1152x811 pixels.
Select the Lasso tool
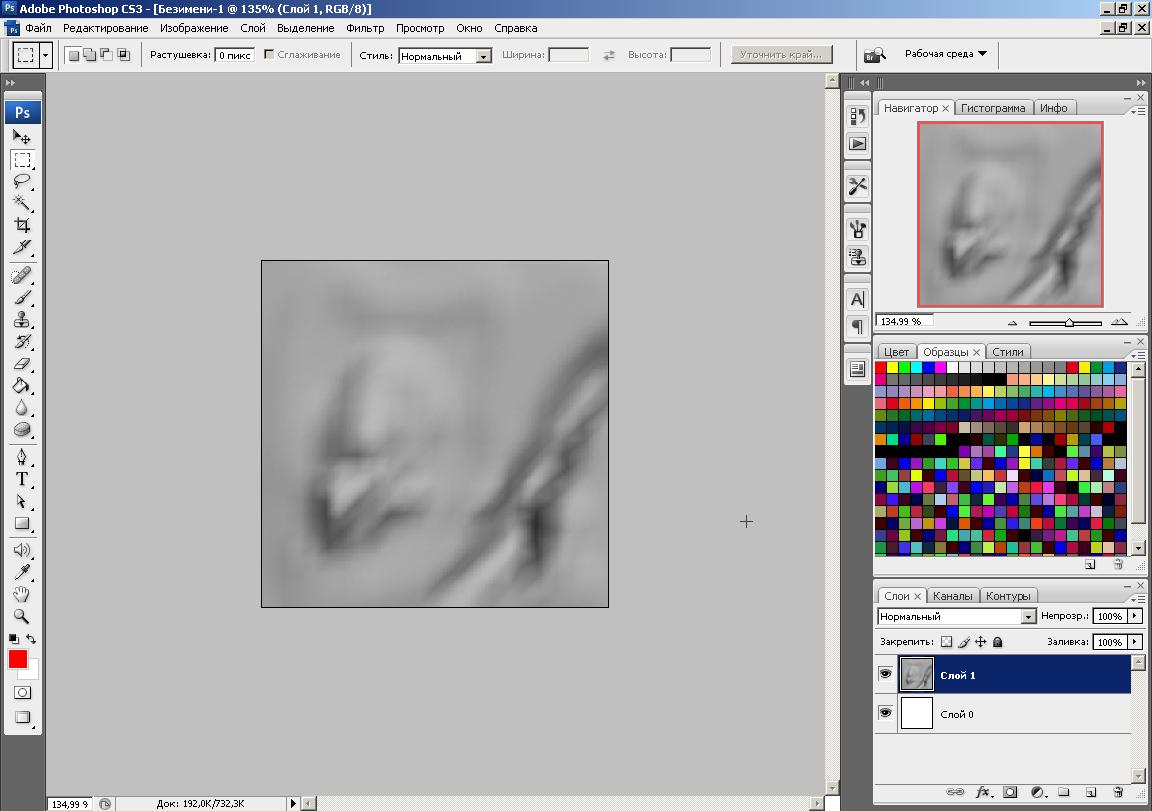[x=22, y=181]
